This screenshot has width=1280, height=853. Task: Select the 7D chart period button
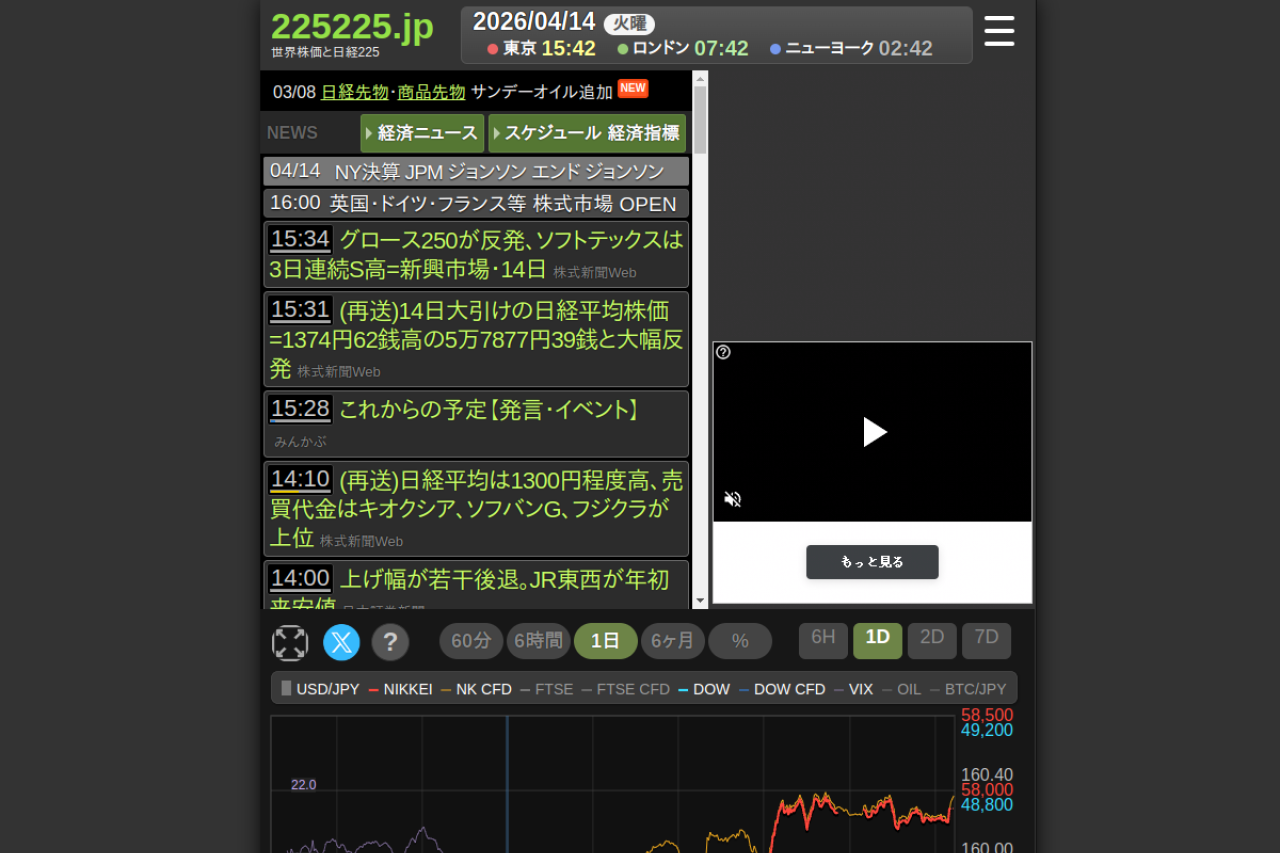click(x=986, y=640)
